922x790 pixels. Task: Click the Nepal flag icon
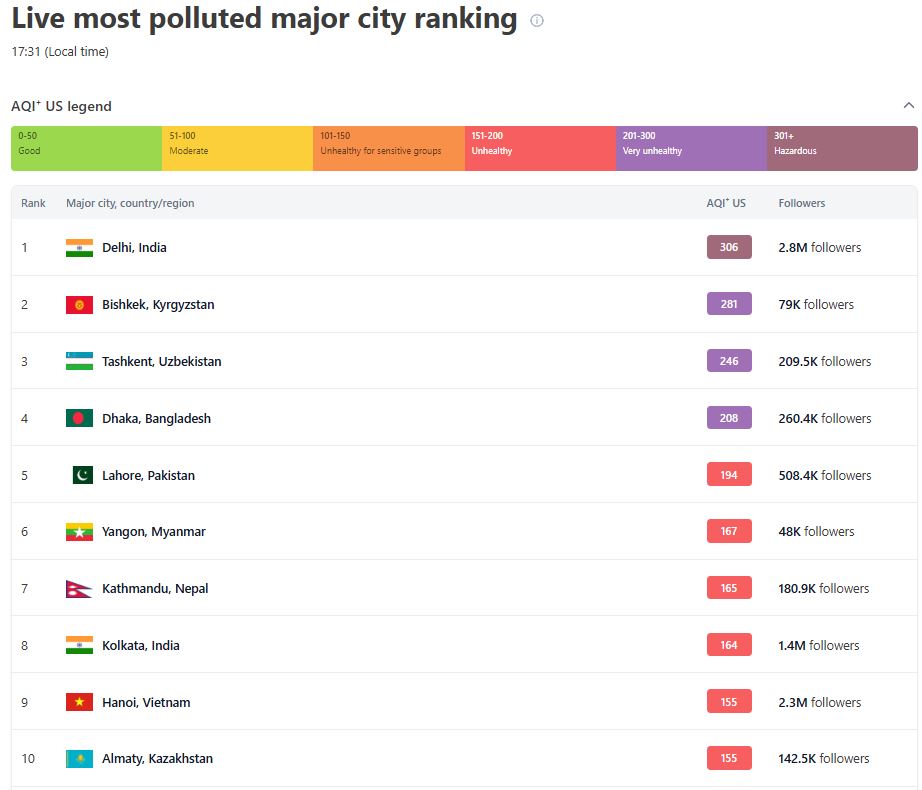tap(79, 589)
